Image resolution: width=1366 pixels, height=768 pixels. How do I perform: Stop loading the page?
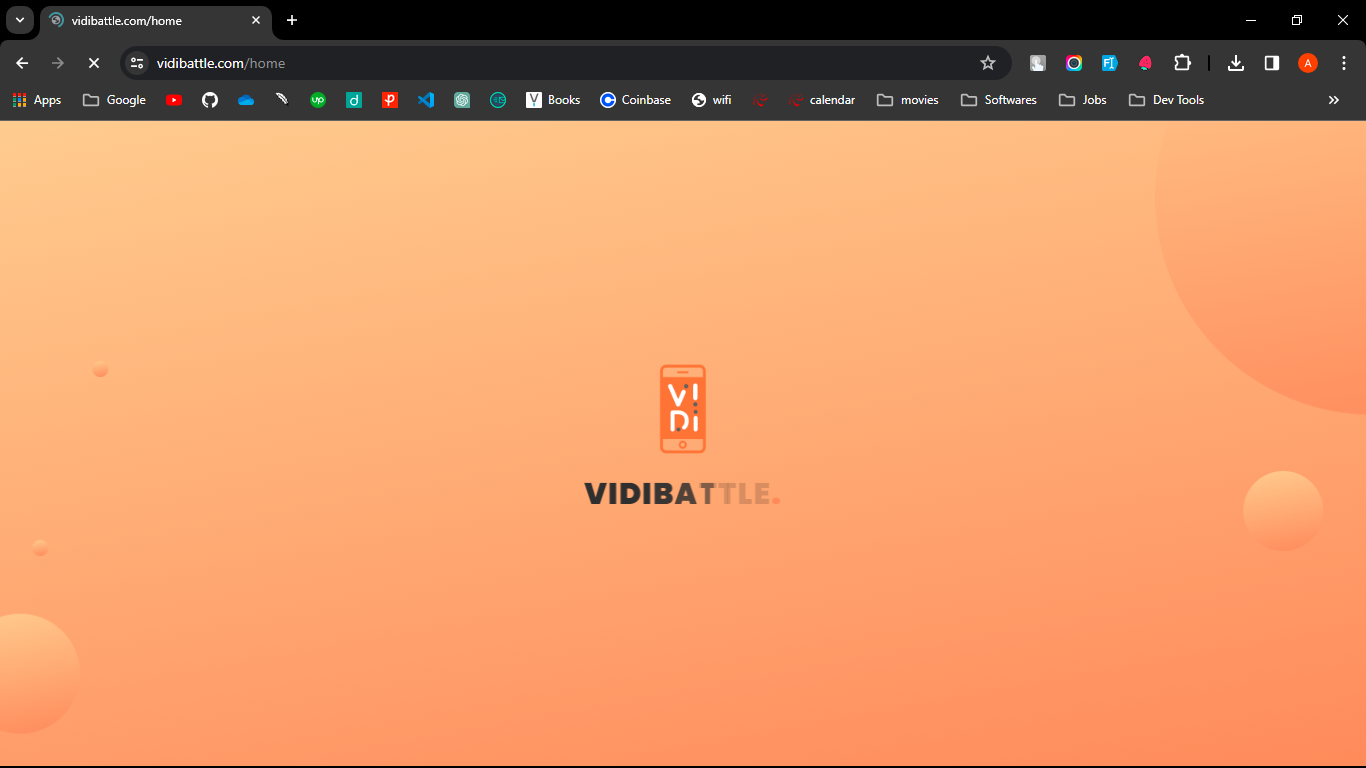(94, 63)
